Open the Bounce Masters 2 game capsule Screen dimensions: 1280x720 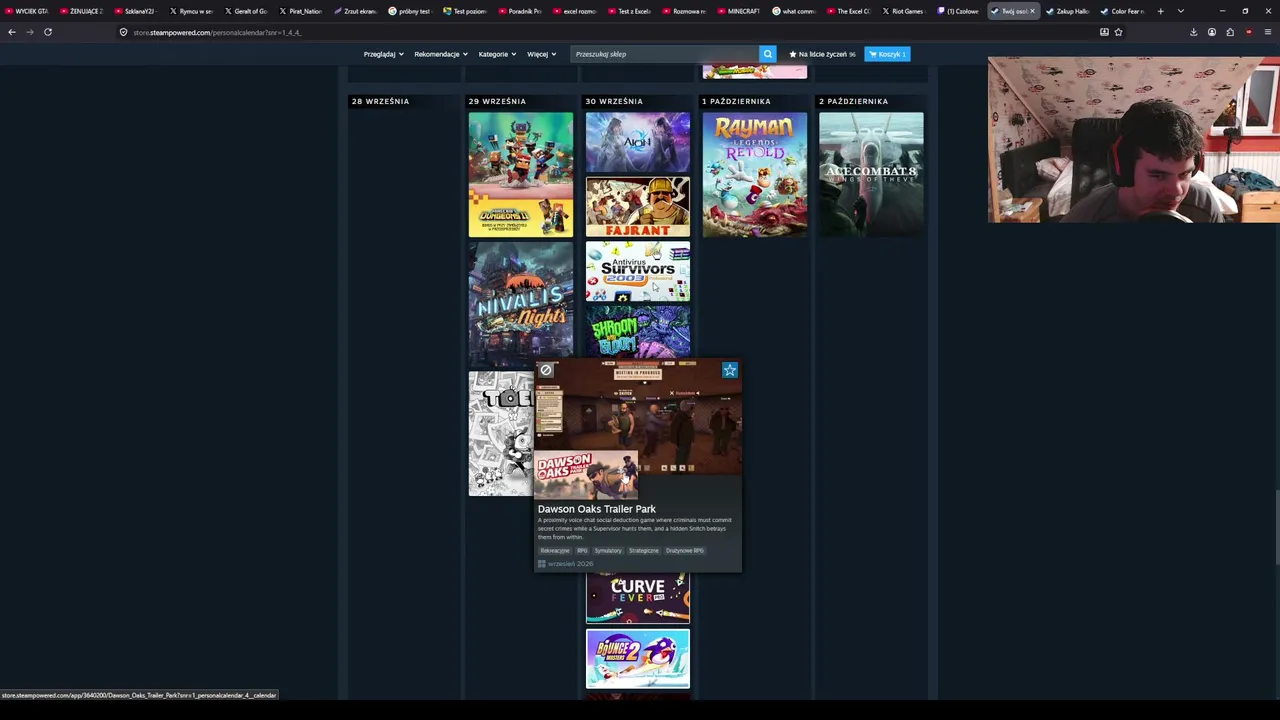pos(638,659)
